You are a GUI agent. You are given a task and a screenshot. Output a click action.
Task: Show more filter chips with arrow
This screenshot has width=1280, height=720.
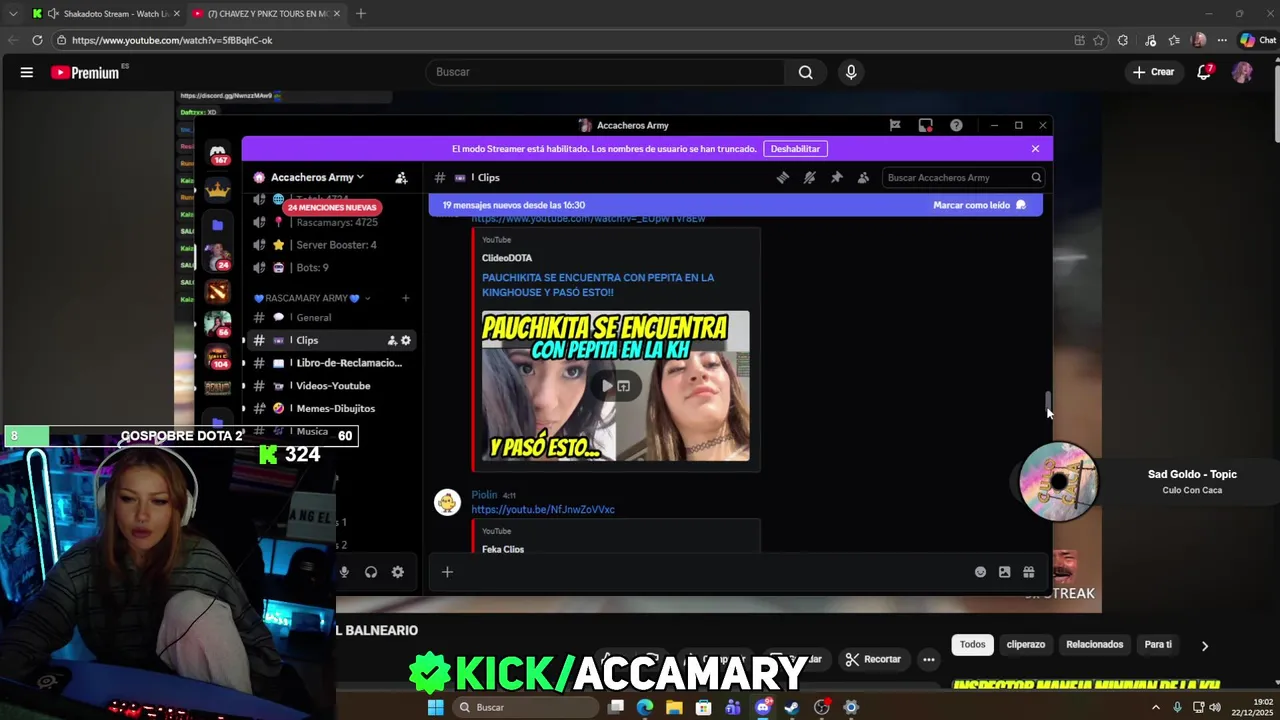pyautogui.click(x=1205, y=646)
